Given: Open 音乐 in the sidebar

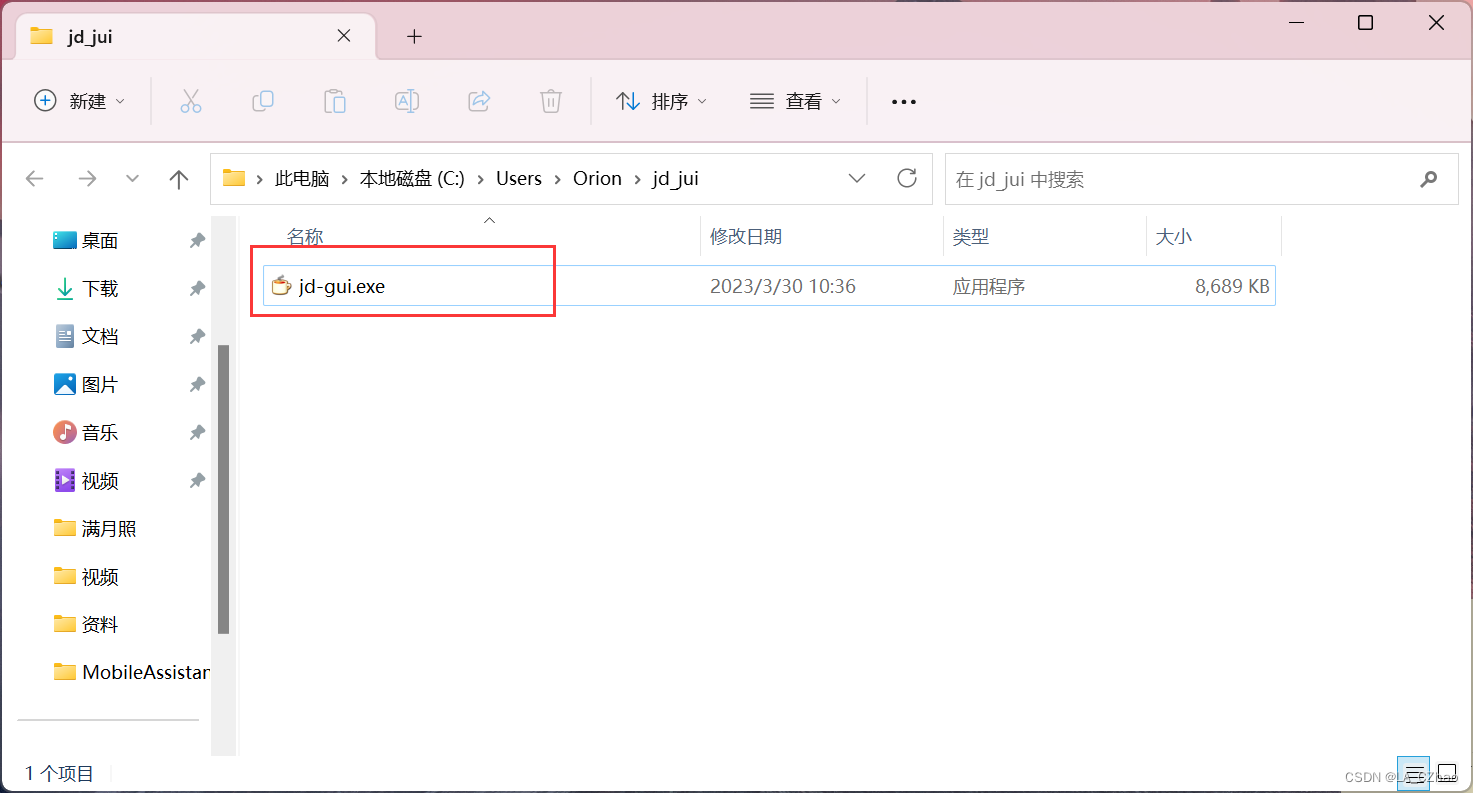Looking at the screenshot, I should point(100,433).
